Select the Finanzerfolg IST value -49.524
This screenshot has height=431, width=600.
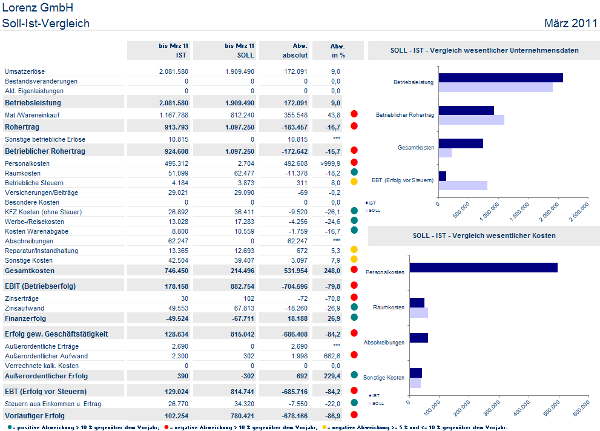176,318
